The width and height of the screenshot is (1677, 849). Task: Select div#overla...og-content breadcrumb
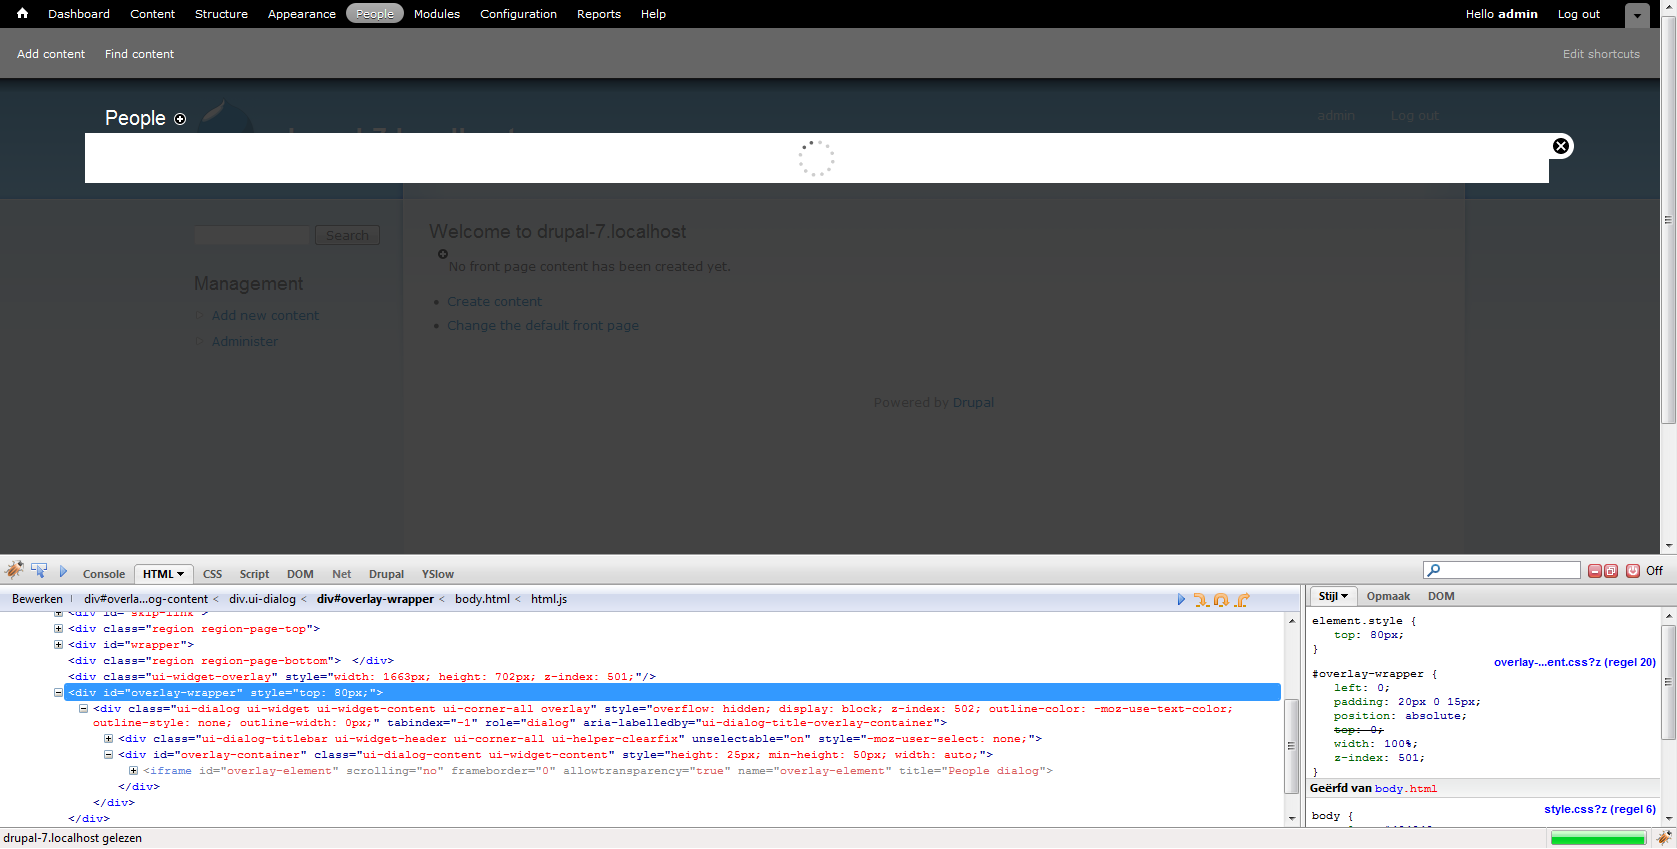coord(146,599)
